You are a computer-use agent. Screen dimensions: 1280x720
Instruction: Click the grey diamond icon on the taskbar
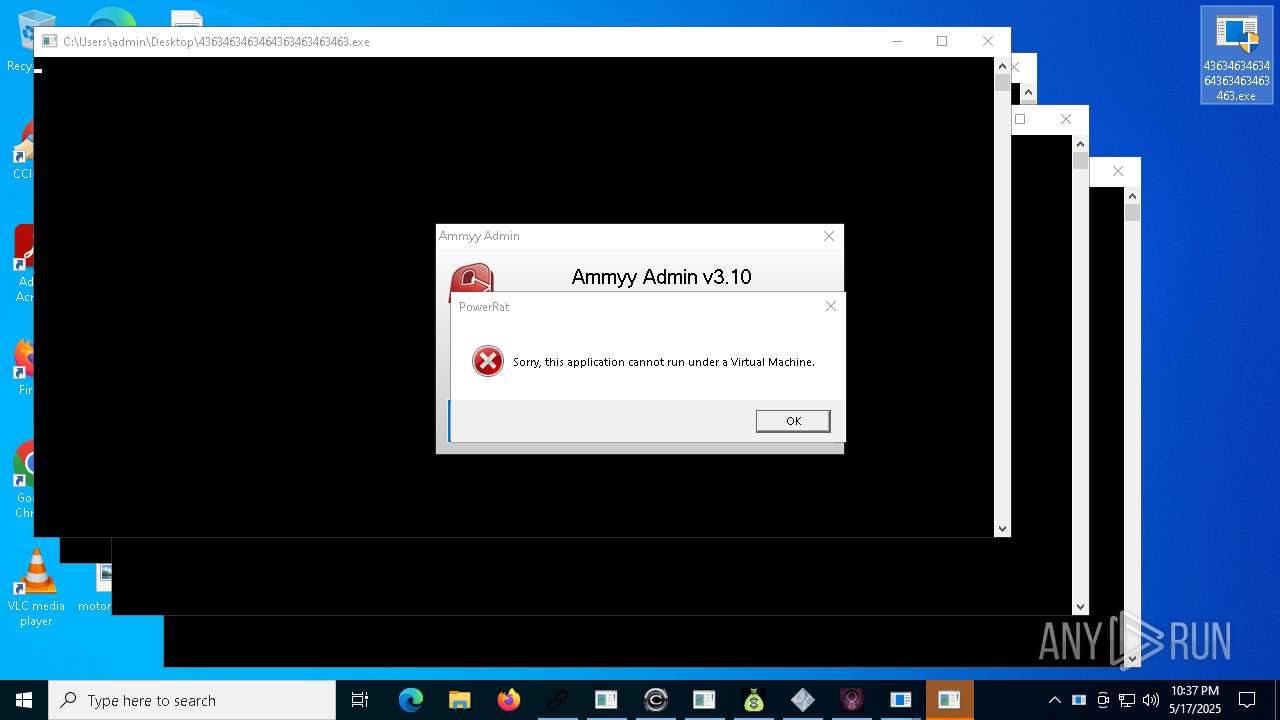coord(803,700)
